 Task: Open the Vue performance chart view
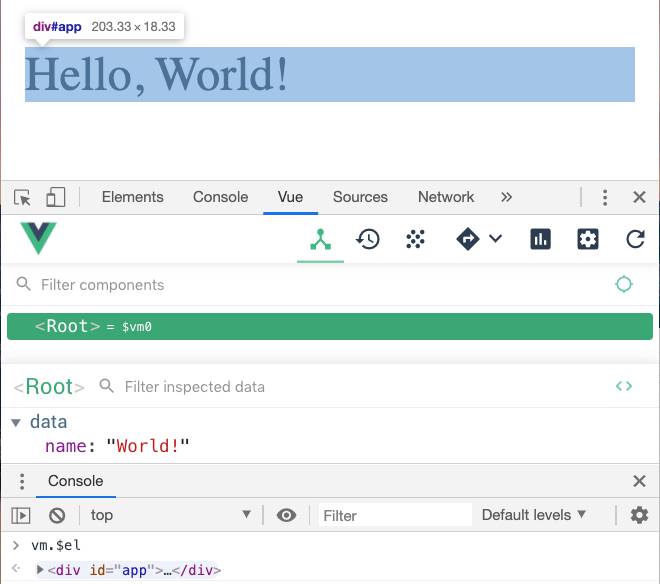[540, 240]
